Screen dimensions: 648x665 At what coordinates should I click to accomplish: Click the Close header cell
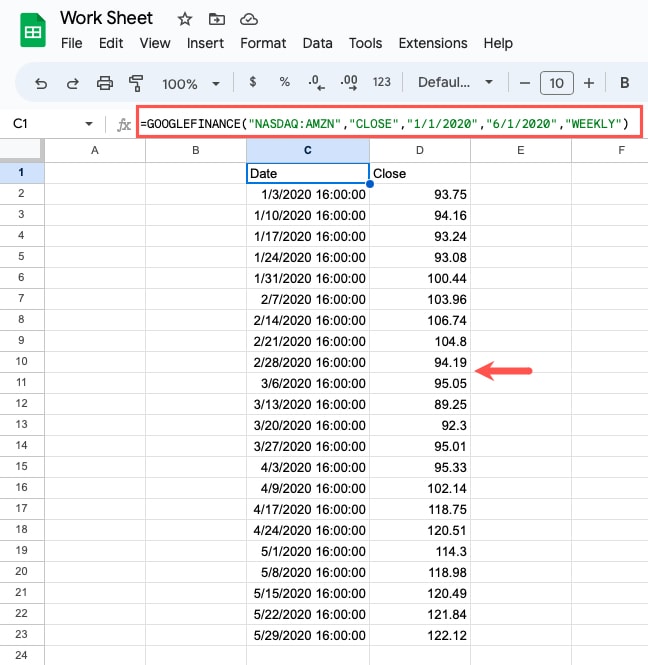click(x=420, y=173)
